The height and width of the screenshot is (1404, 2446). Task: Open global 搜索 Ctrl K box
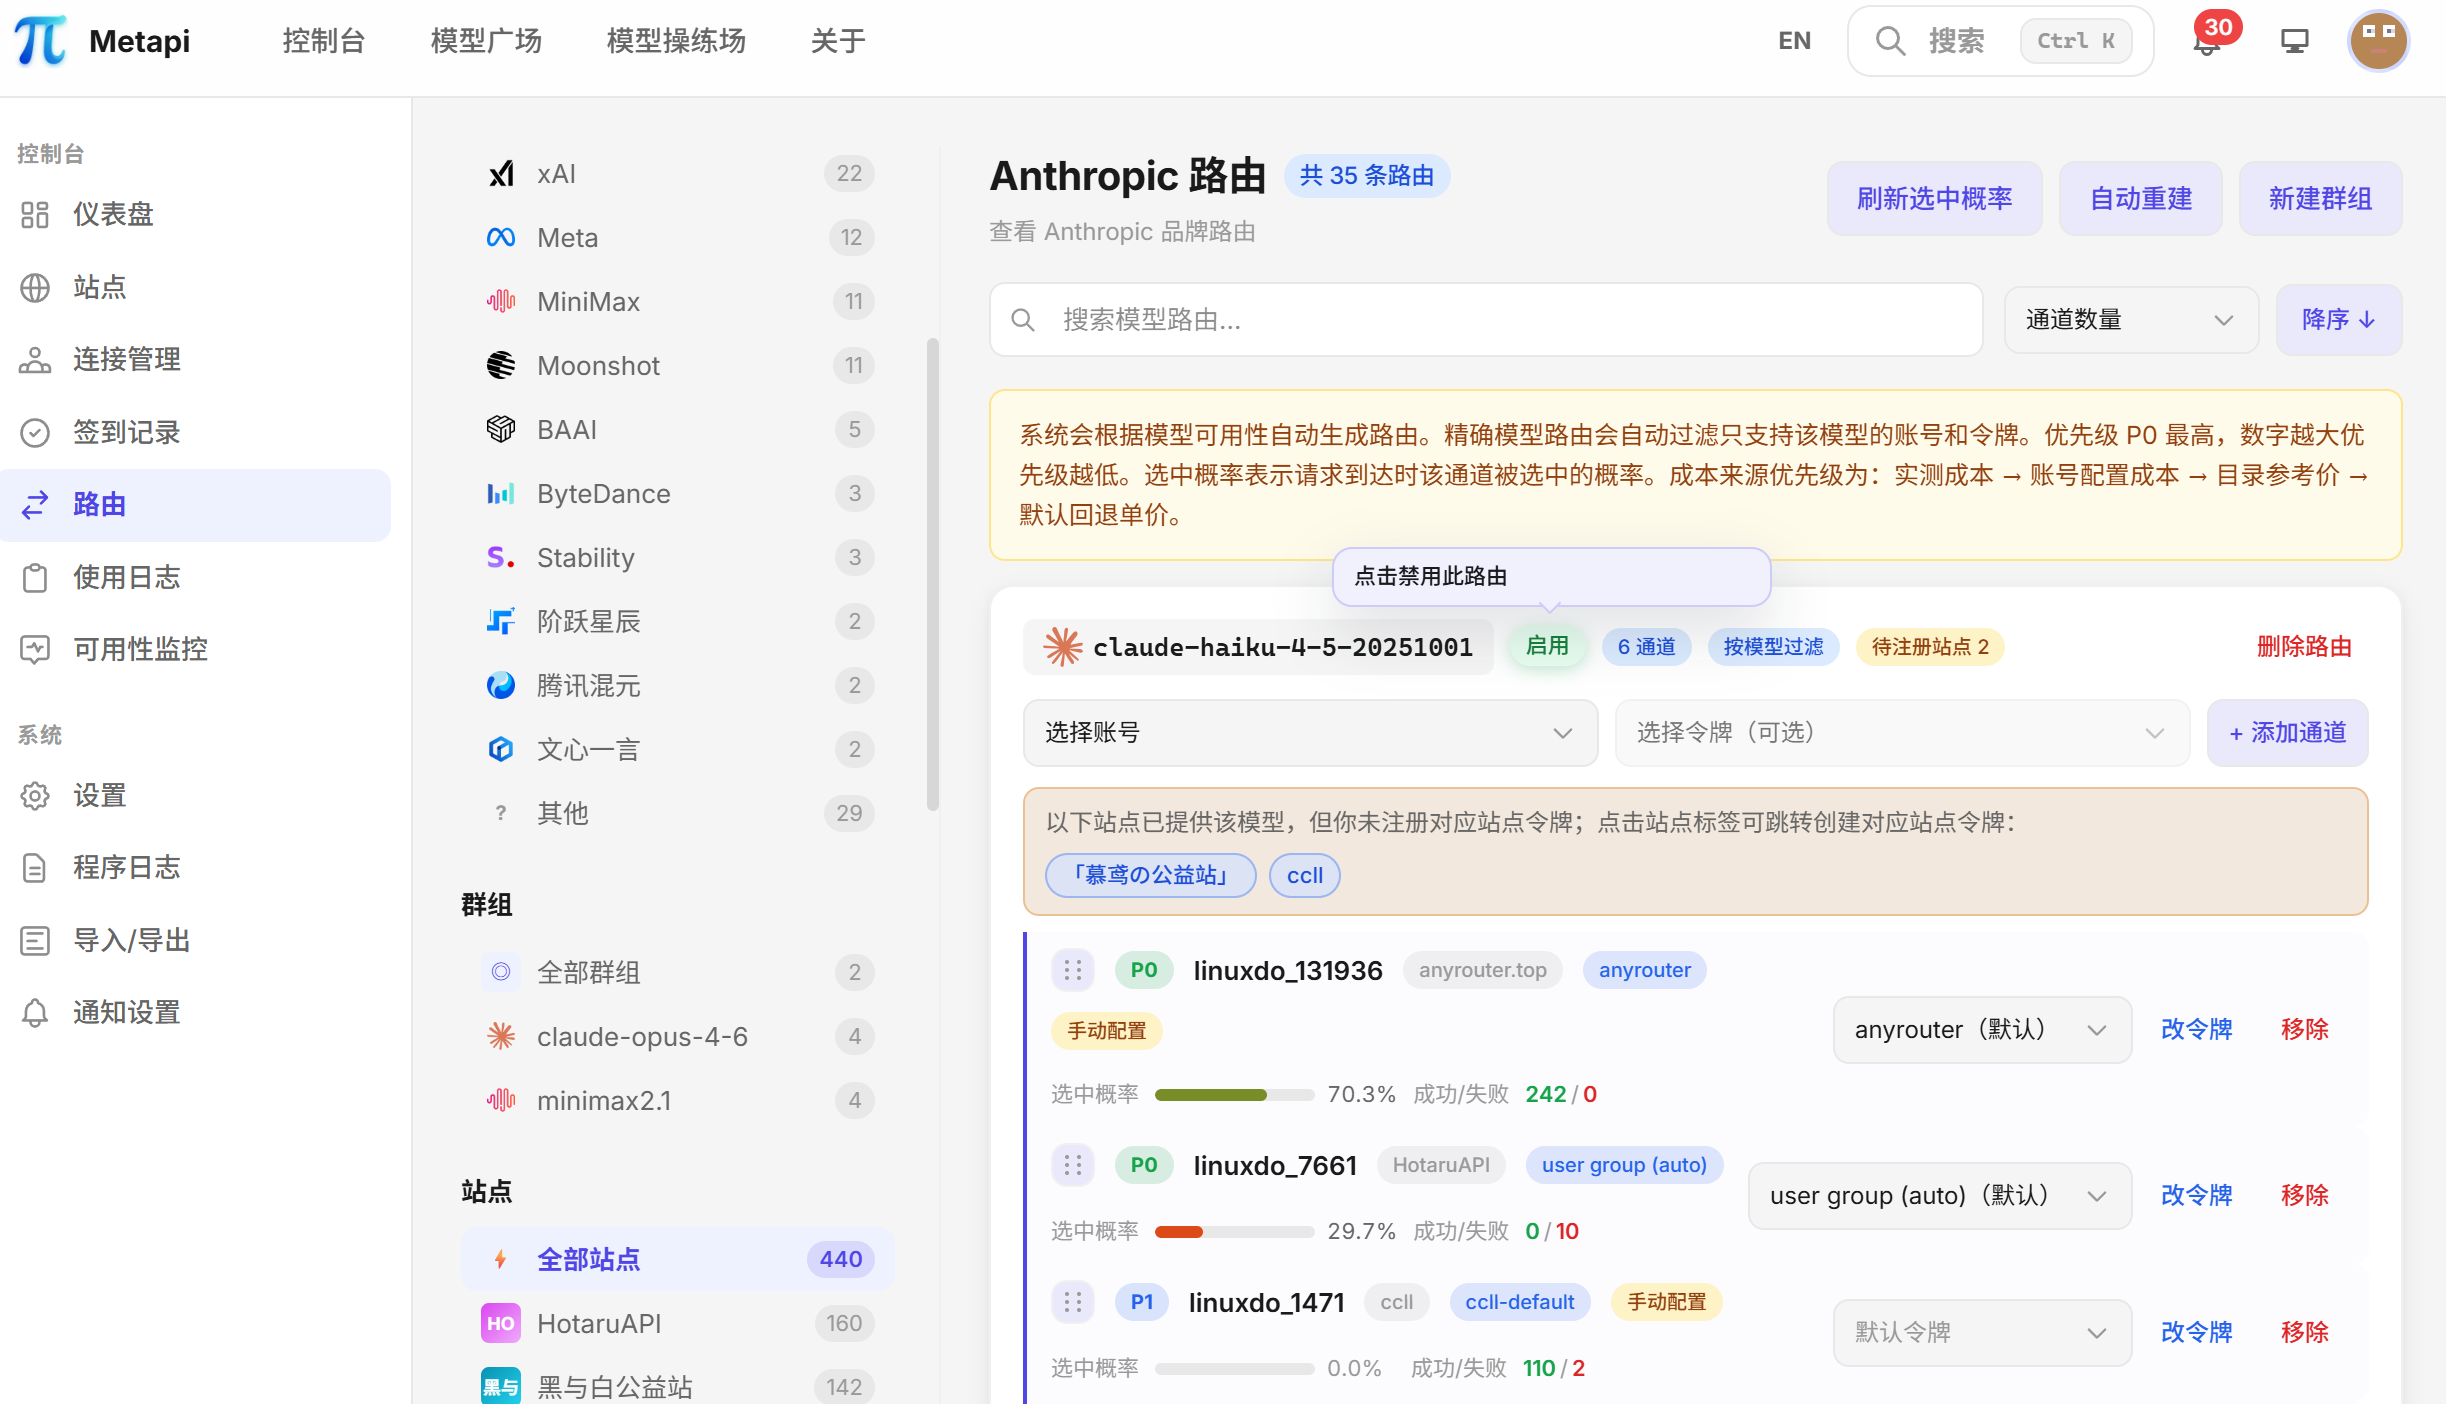pos(2000,41)
